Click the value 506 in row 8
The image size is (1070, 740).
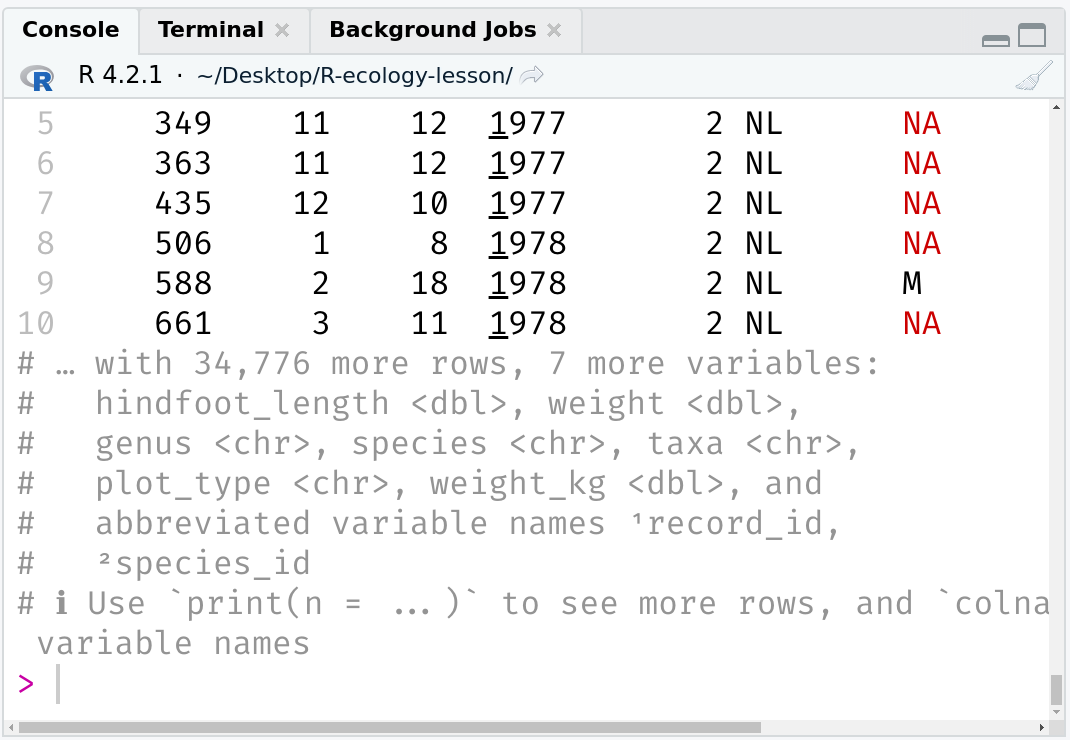tap(183, 244)
